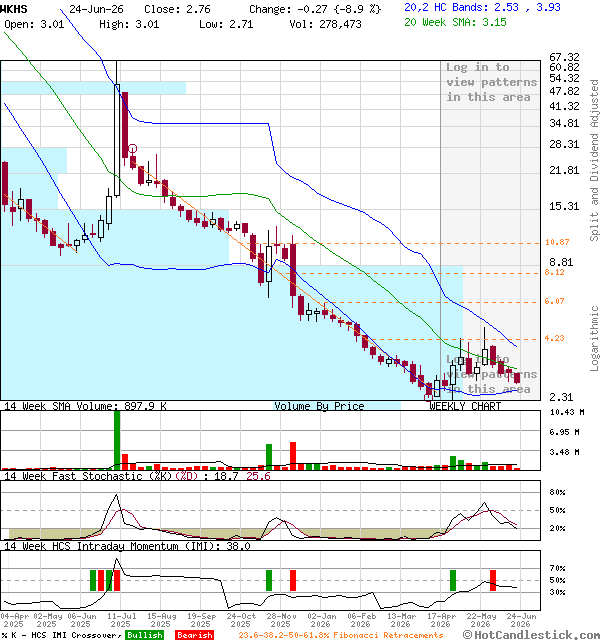Click the Logarithmic scale label
This screenshot has width=600, height=640.
coord(594,338)
